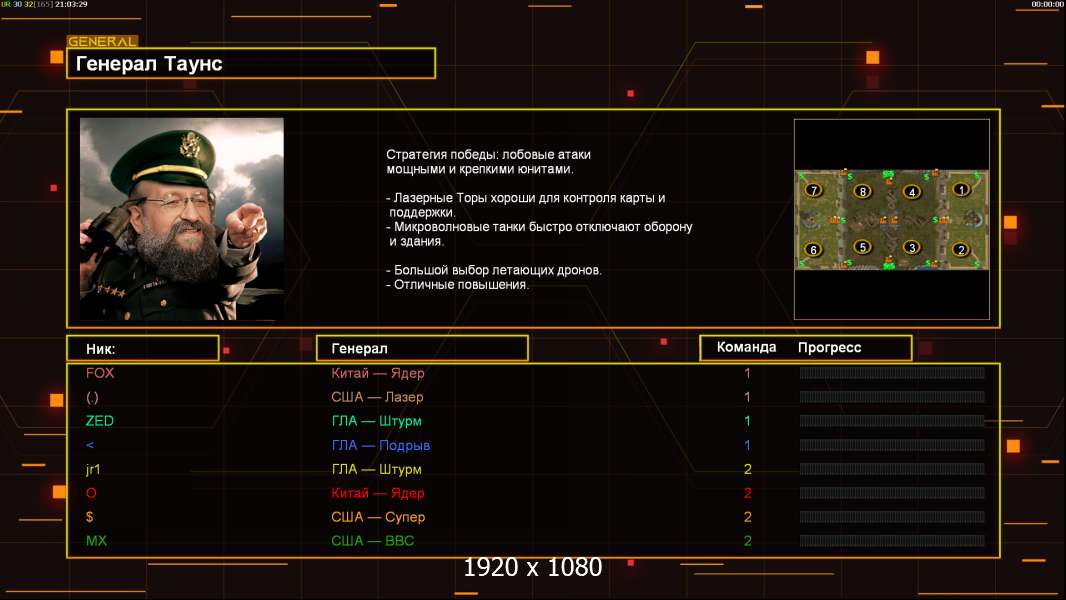Select start position 3 on the map preview
Viewport: 1066px width, 600px height.
(x=911, y=247)
